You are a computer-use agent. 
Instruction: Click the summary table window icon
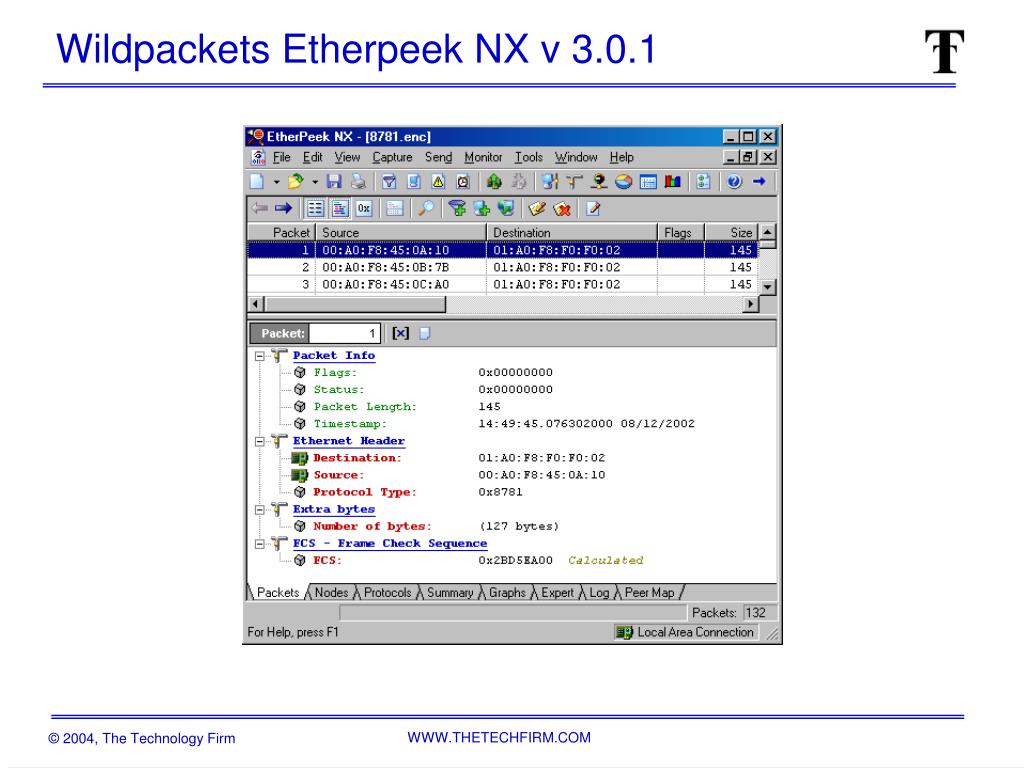click(x=648, y=182)
